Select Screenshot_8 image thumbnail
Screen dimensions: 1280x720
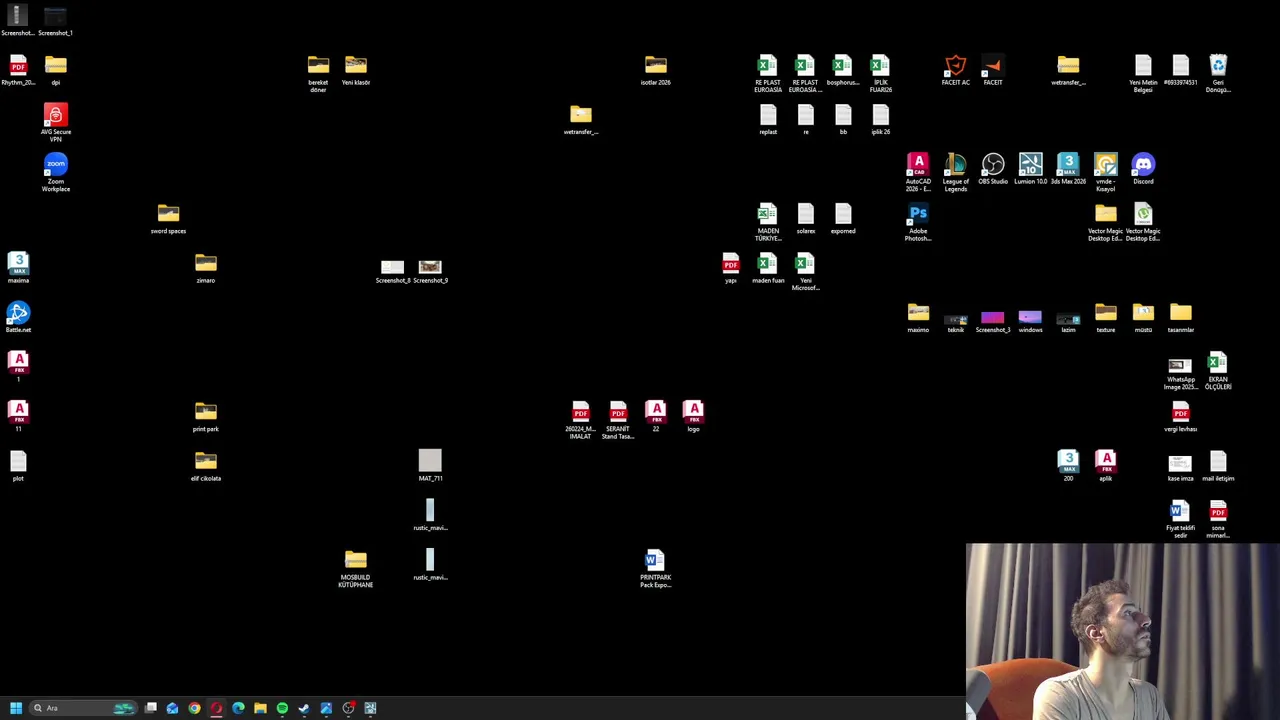click(x=392, y=271)
